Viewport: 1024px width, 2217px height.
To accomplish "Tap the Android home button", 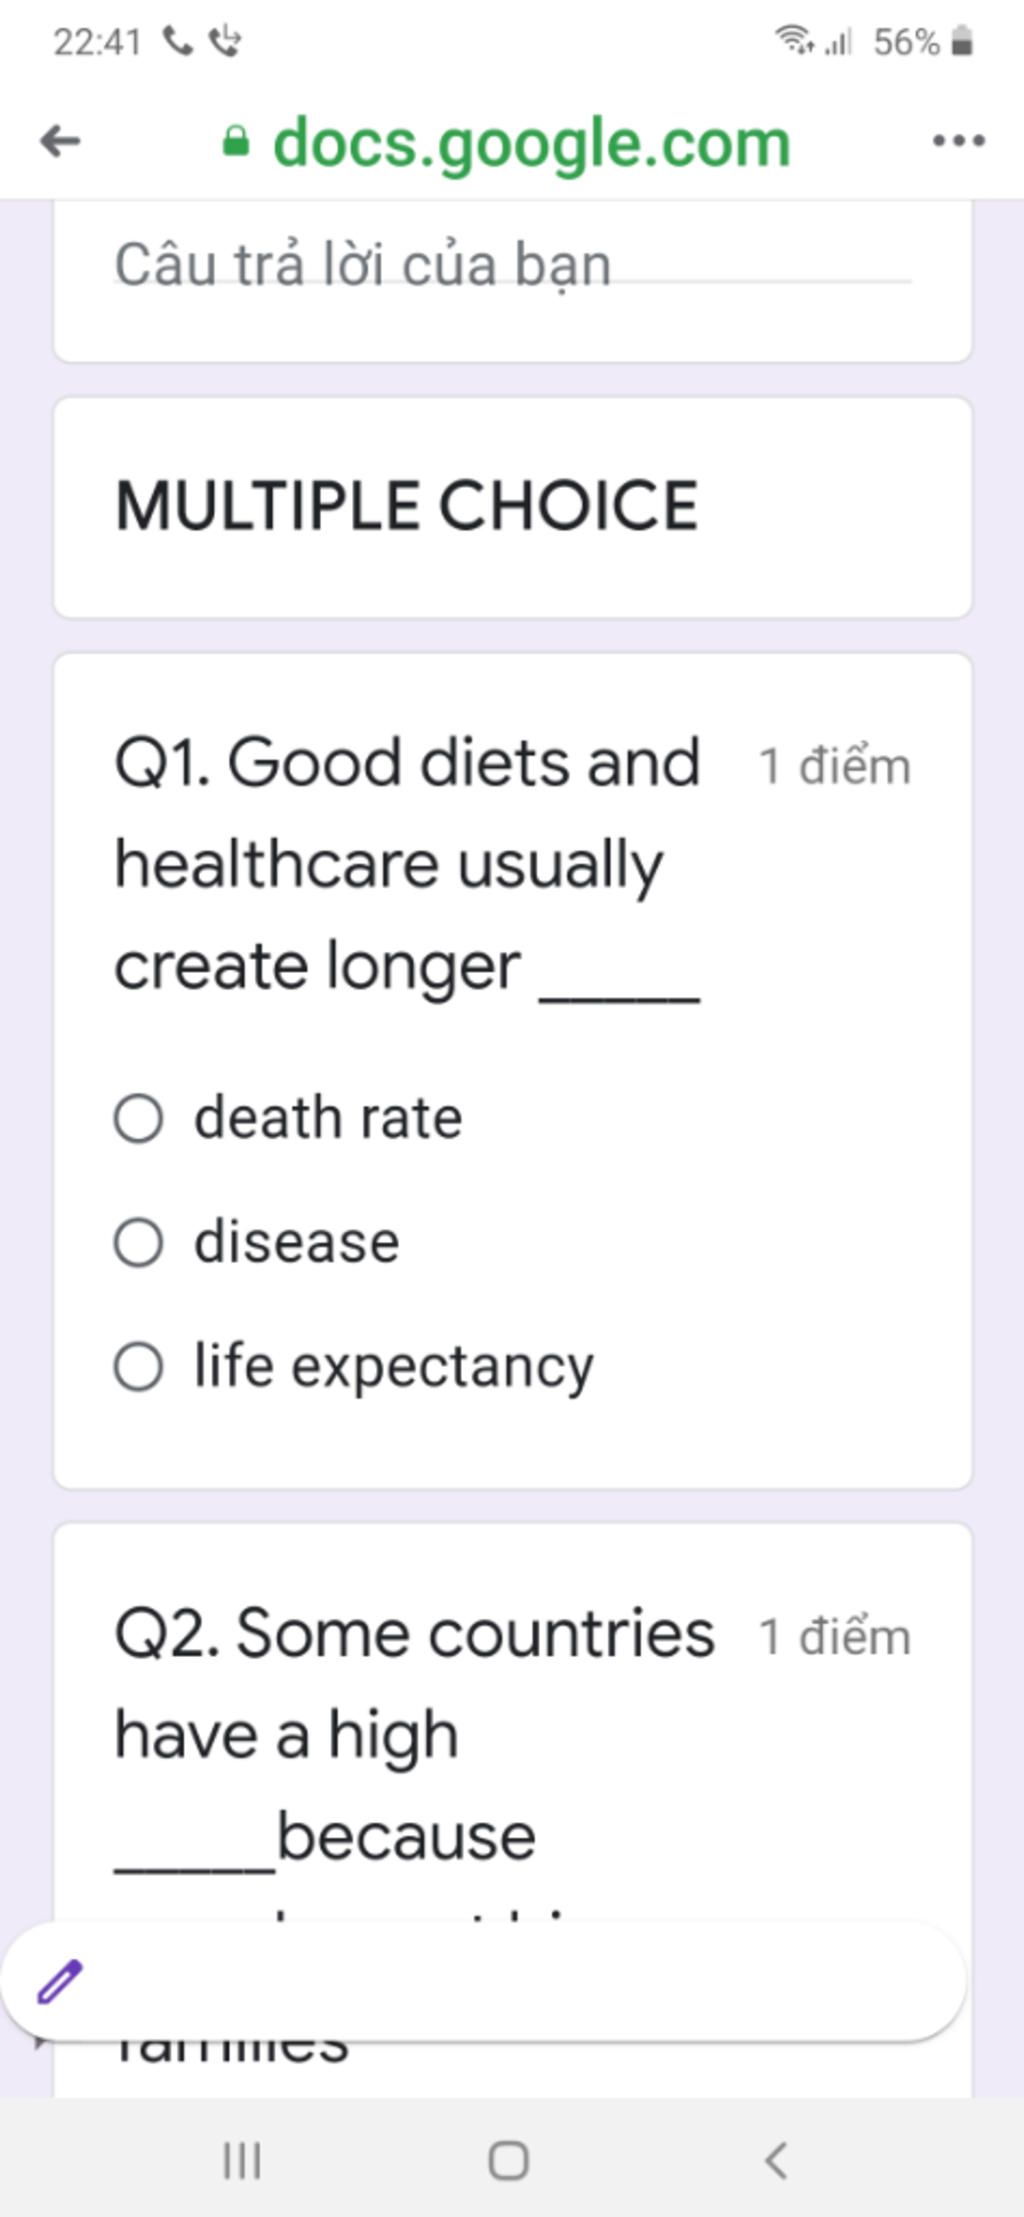I will click(x=508, y=2160).
